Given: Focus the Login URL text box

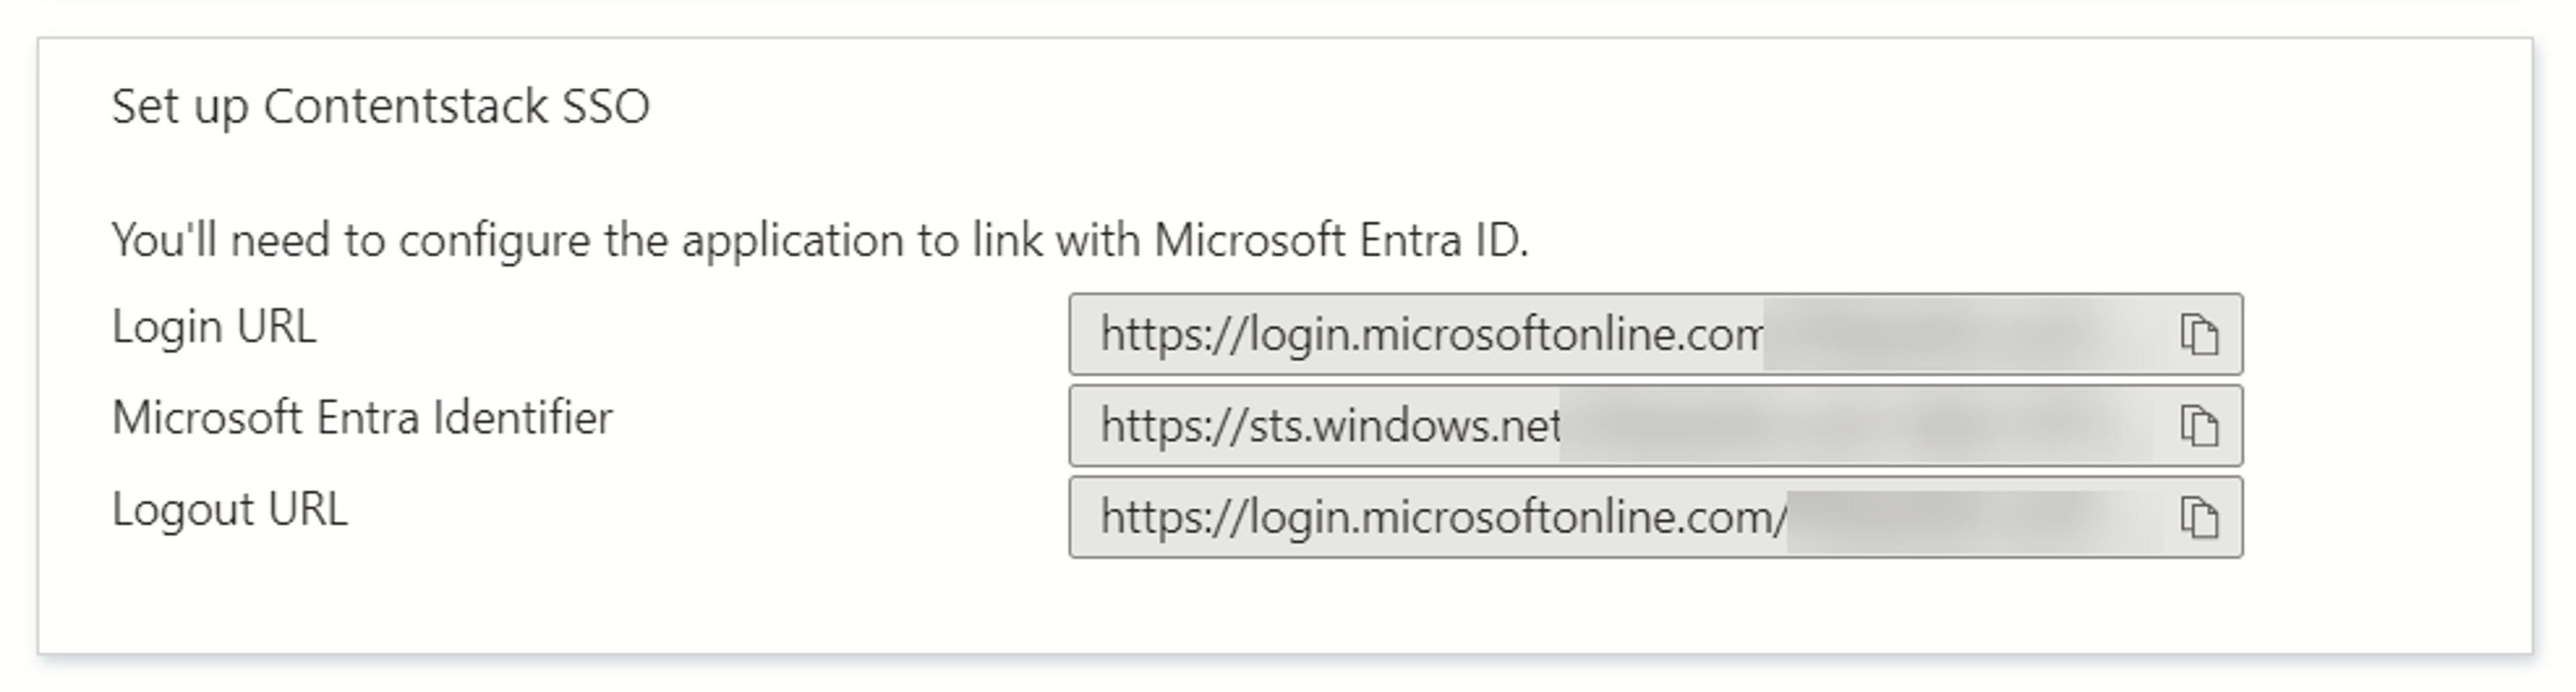Looking at the screenshot, I should click(x=1655, y=334).
